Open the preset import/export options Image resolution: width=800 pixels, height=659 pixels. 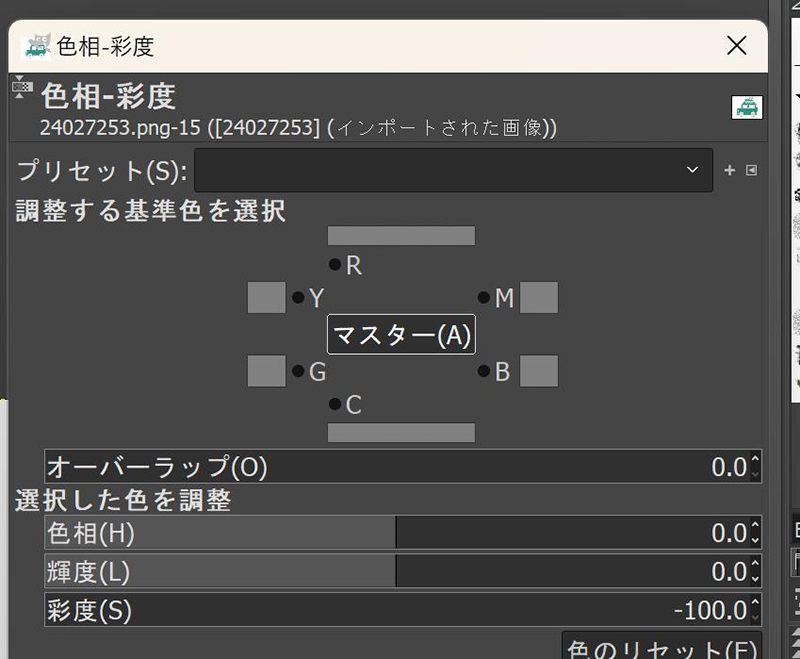point(751,170)
